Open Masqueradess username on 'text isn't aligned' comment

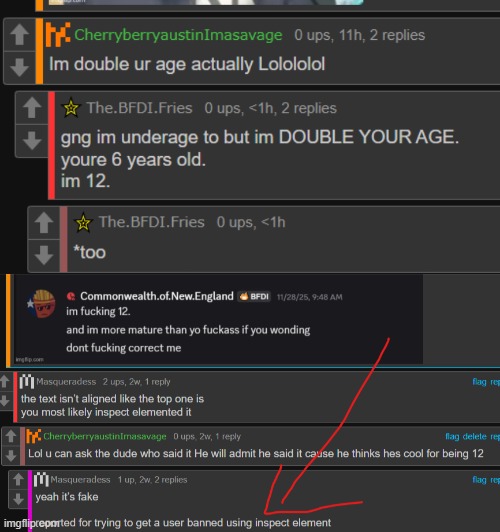pyautogui.click(x=66, y=382)
